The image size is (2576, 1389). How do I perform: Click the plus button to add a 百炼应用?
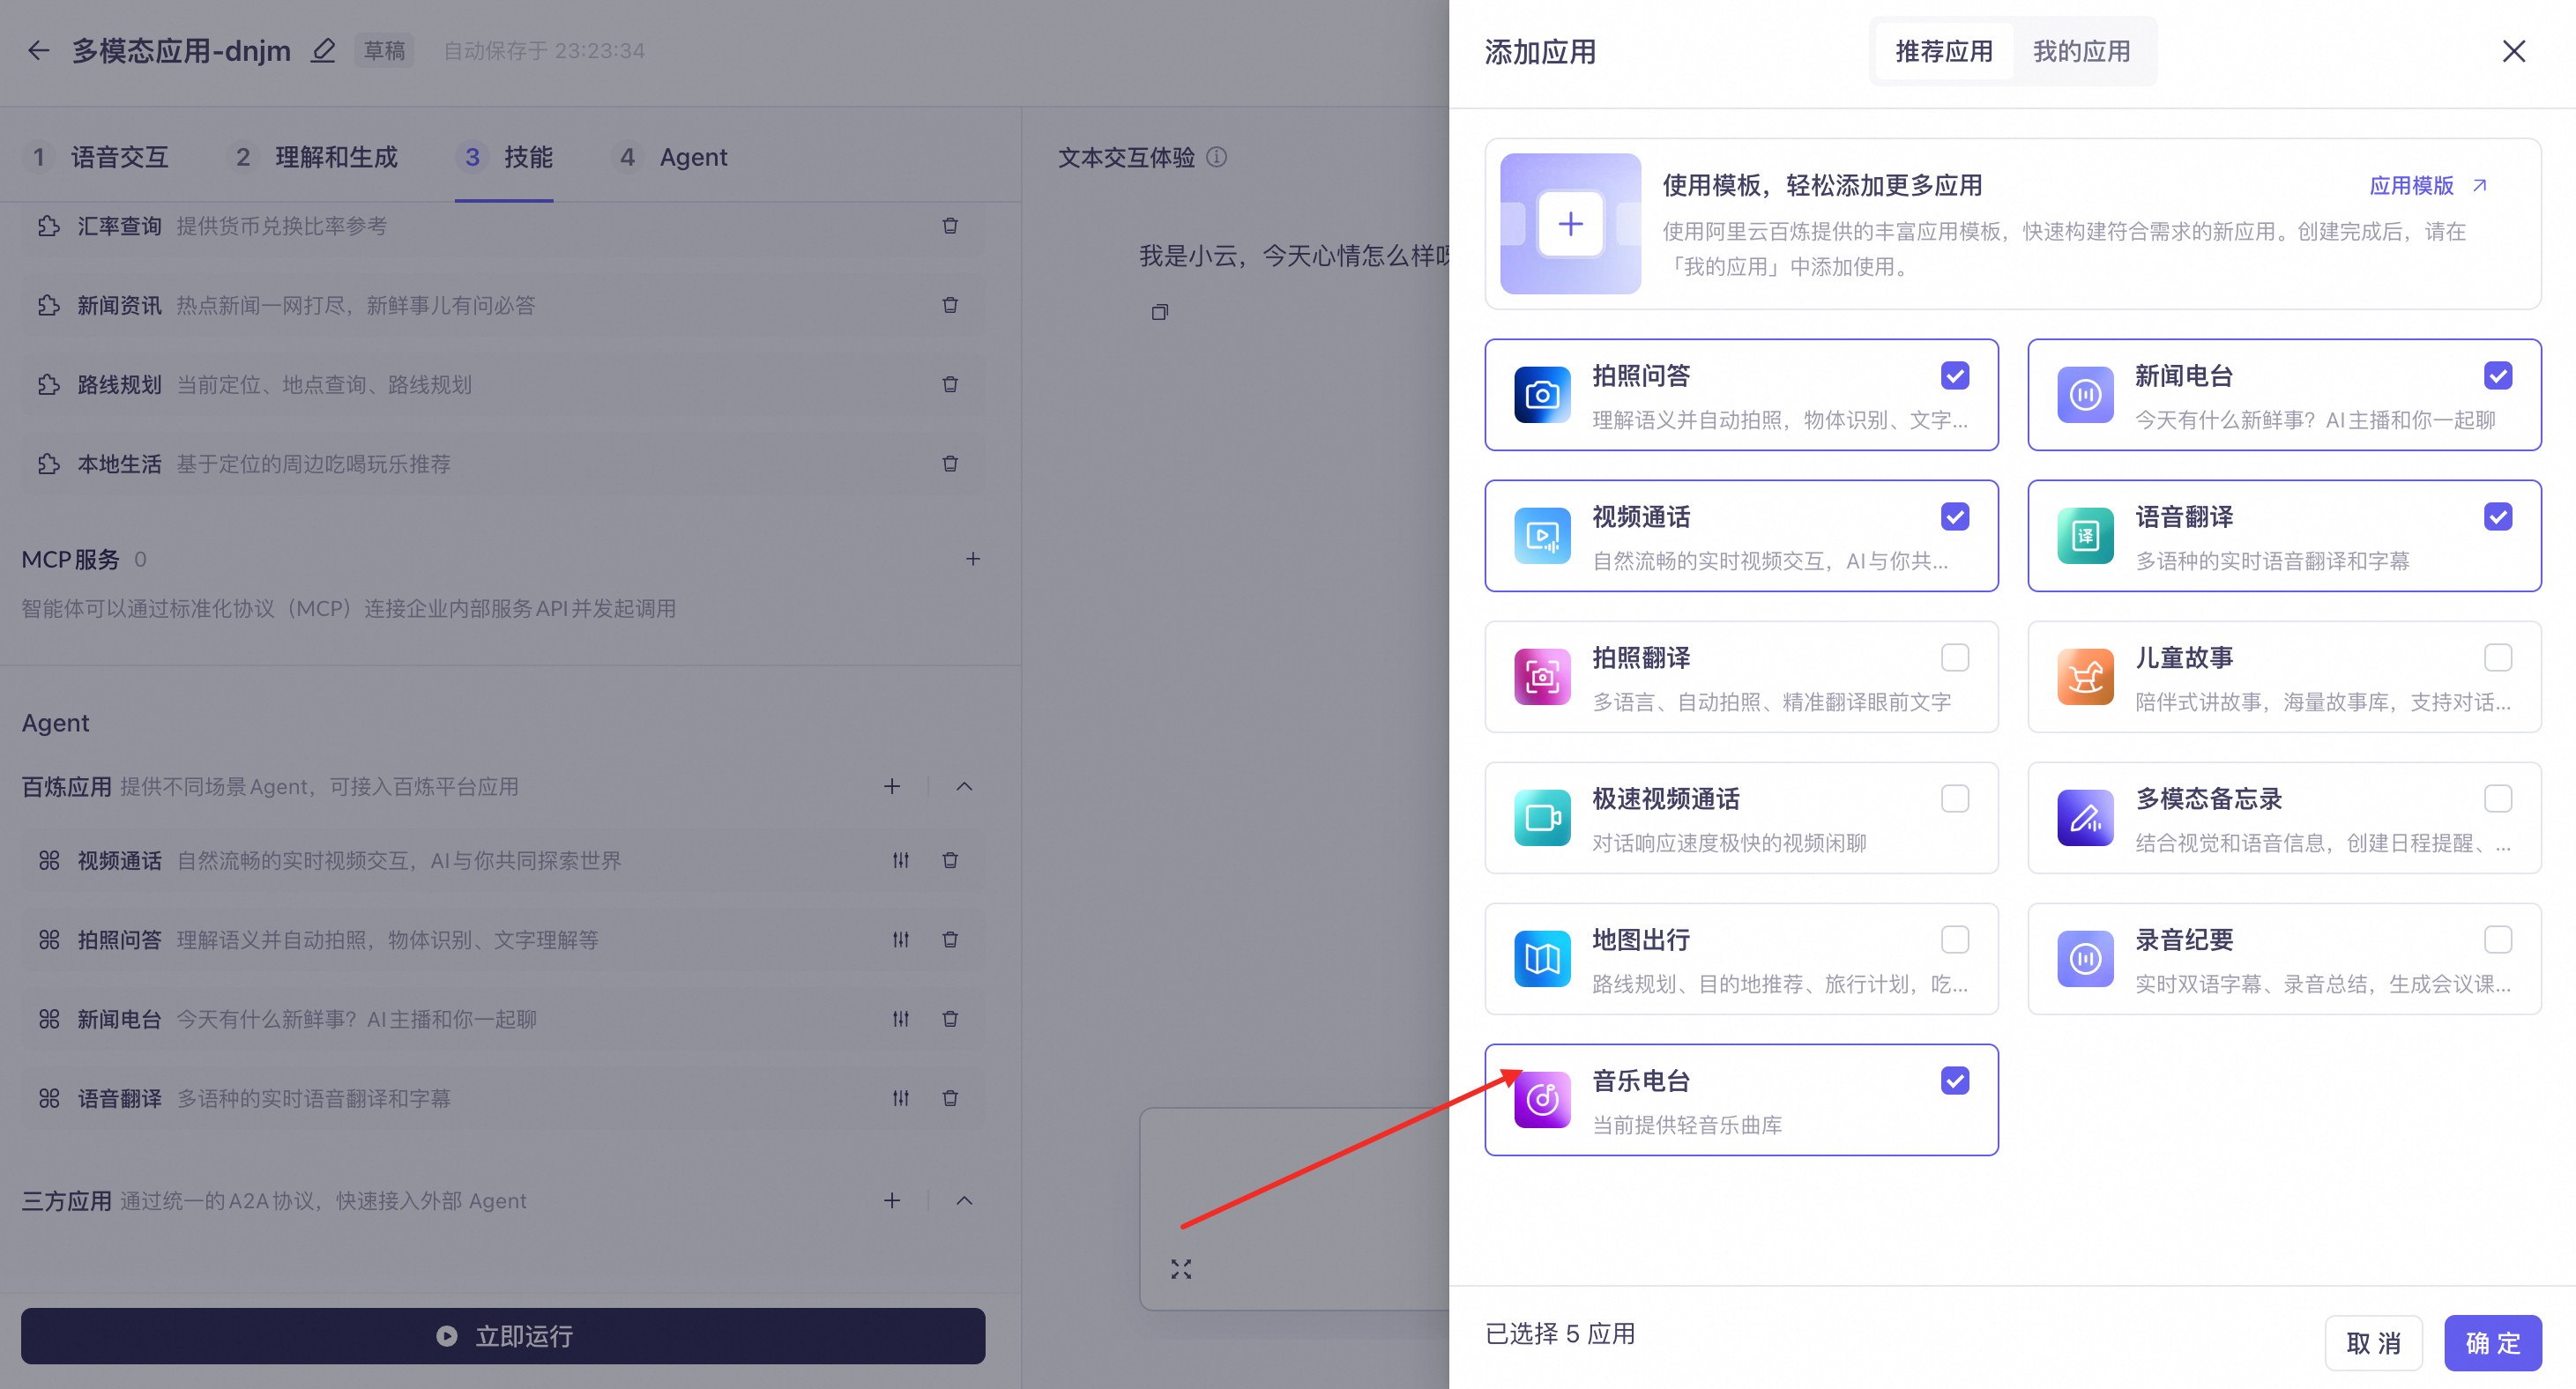[892, 787]
